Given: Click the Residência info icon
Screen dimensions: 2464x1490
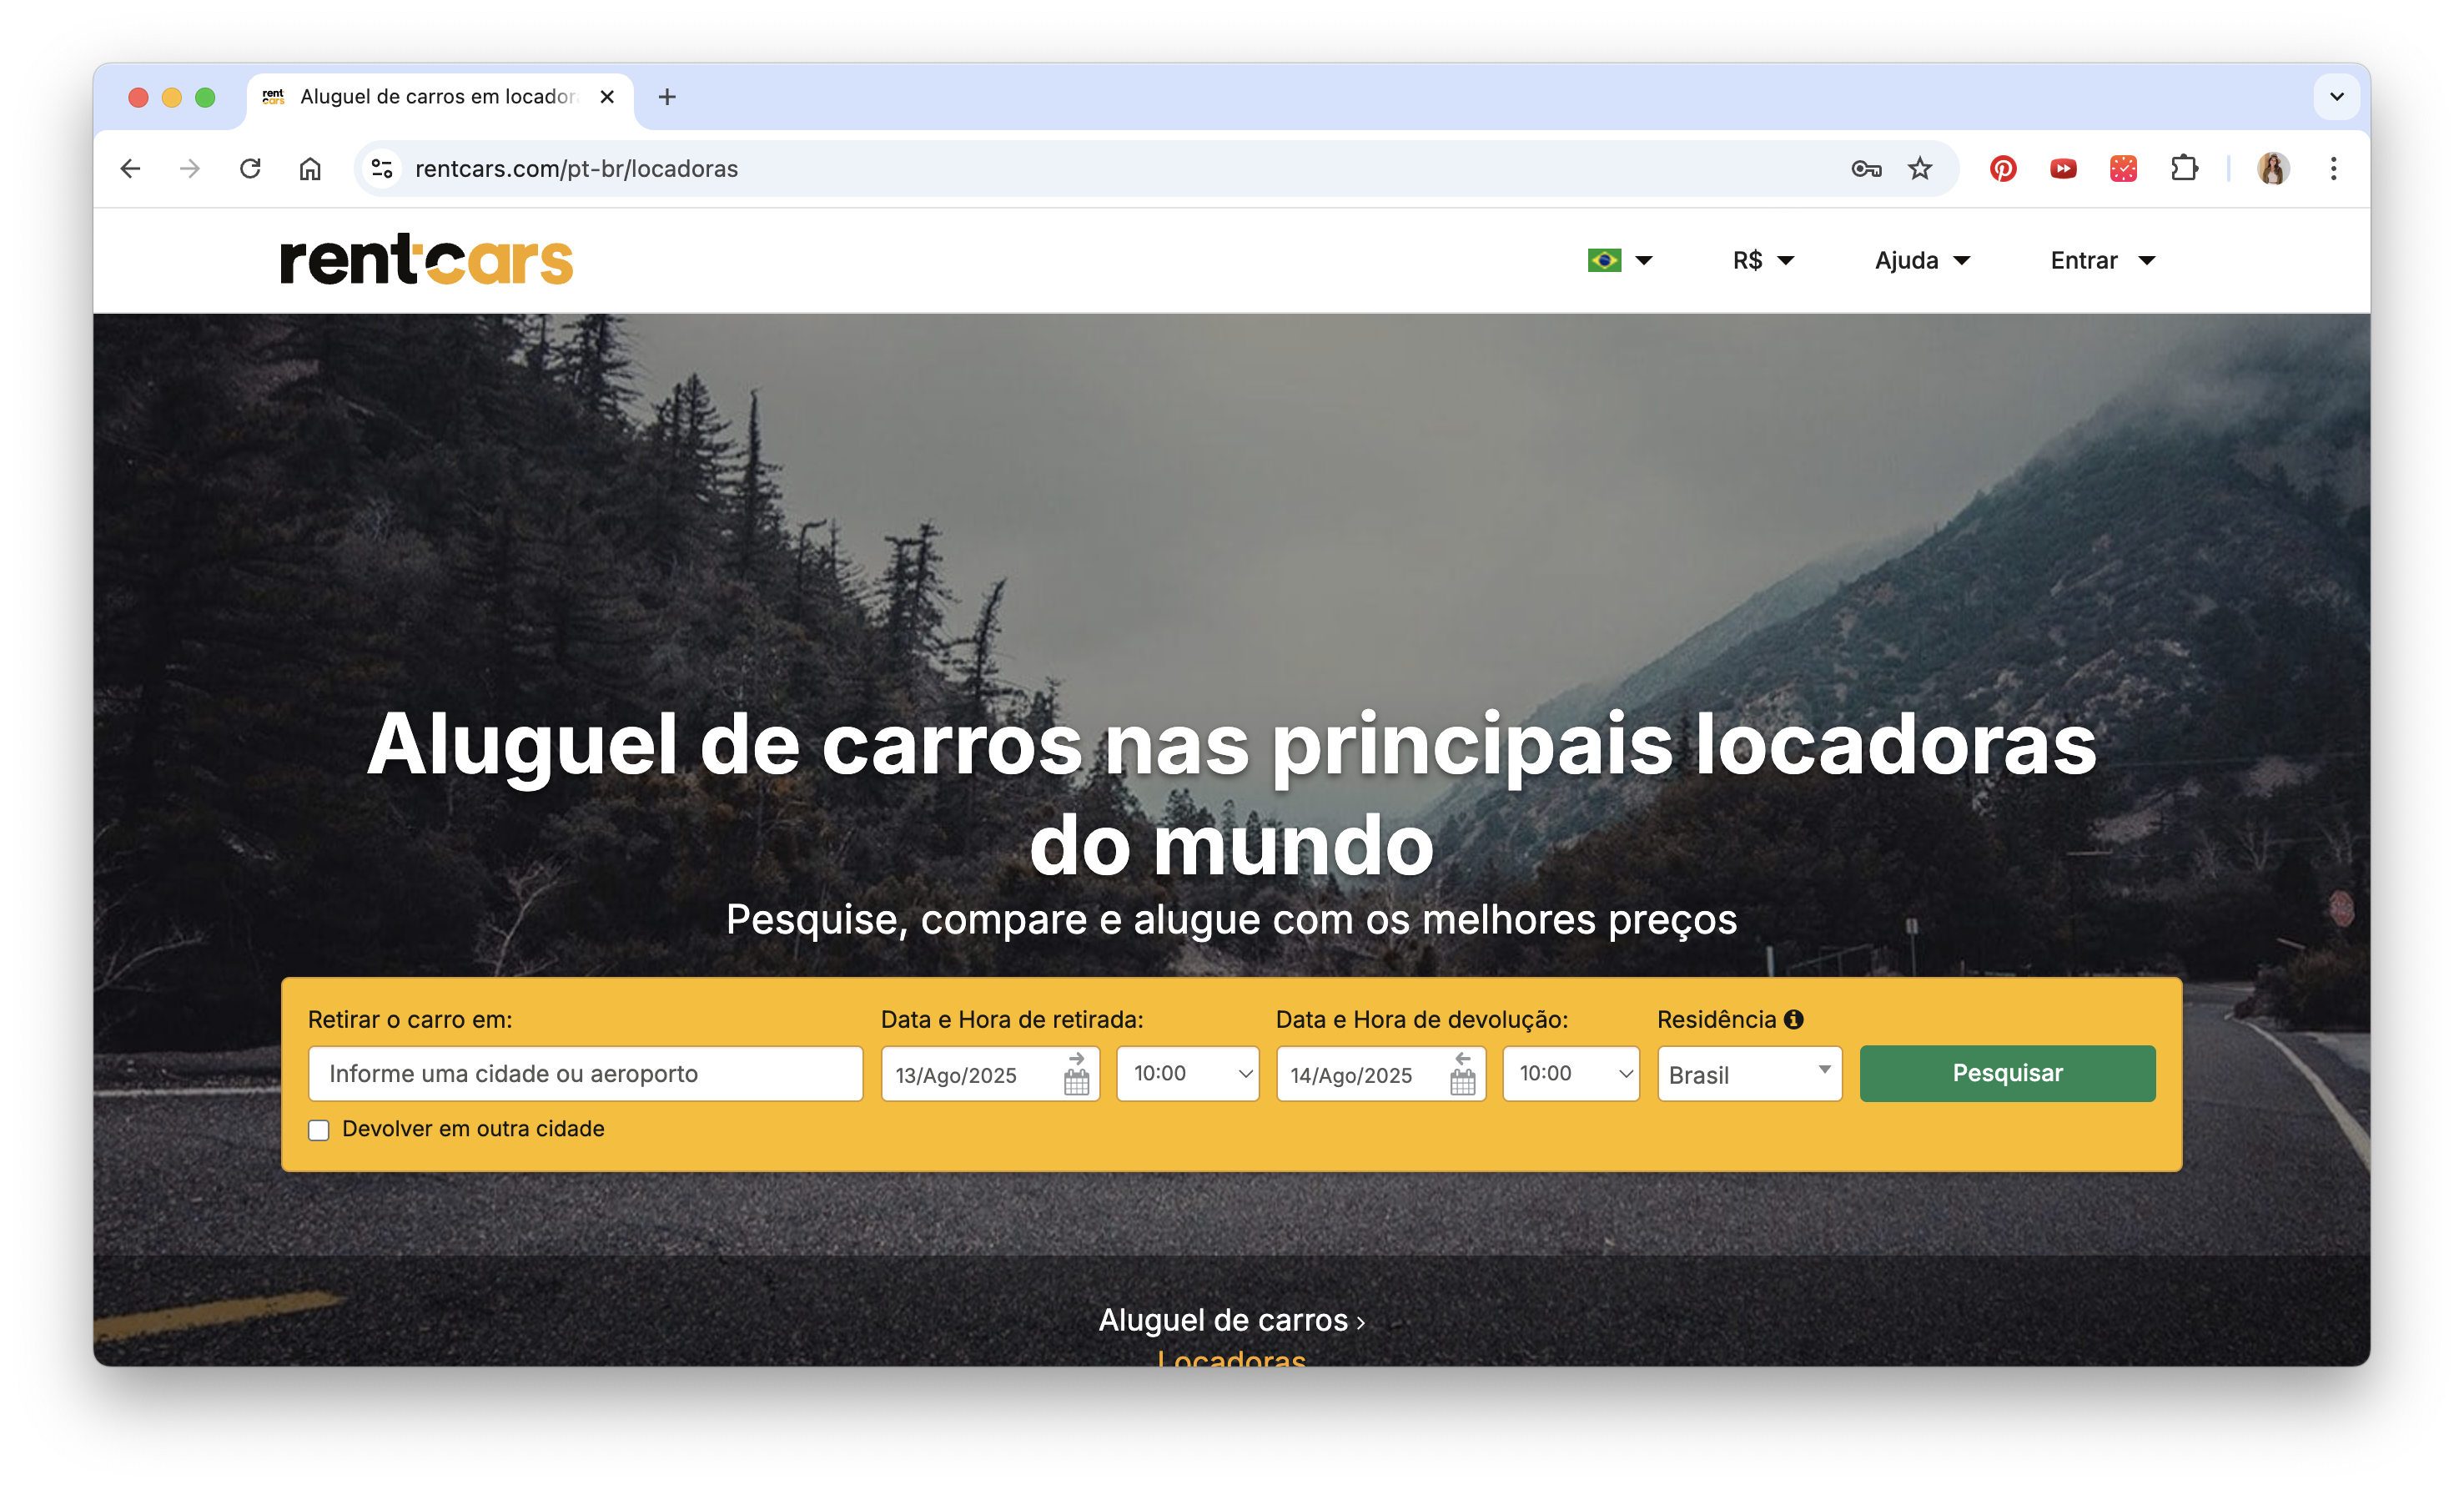Looking at the screenshot, I should tap(1794, 1019).
